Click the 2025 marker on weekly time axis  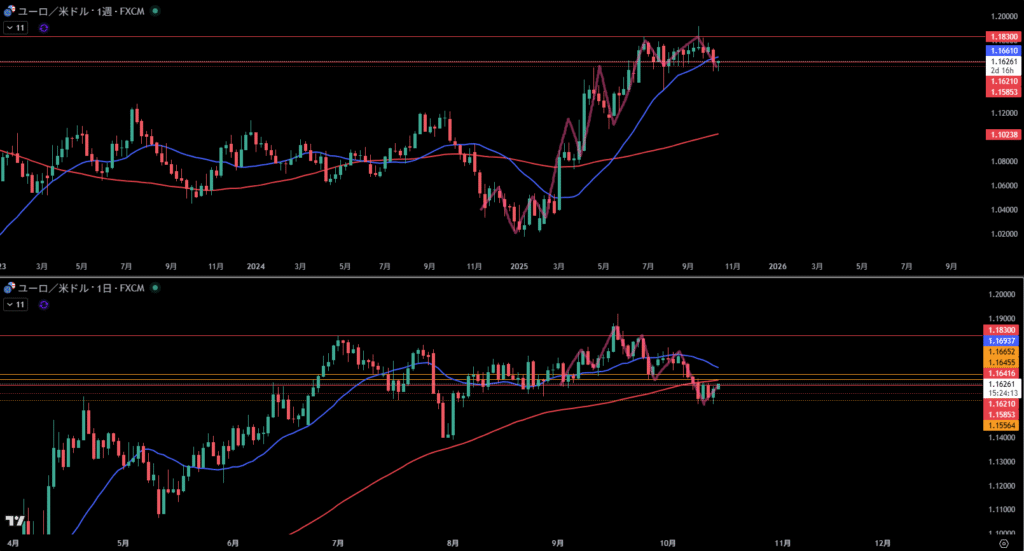point(517,267)
